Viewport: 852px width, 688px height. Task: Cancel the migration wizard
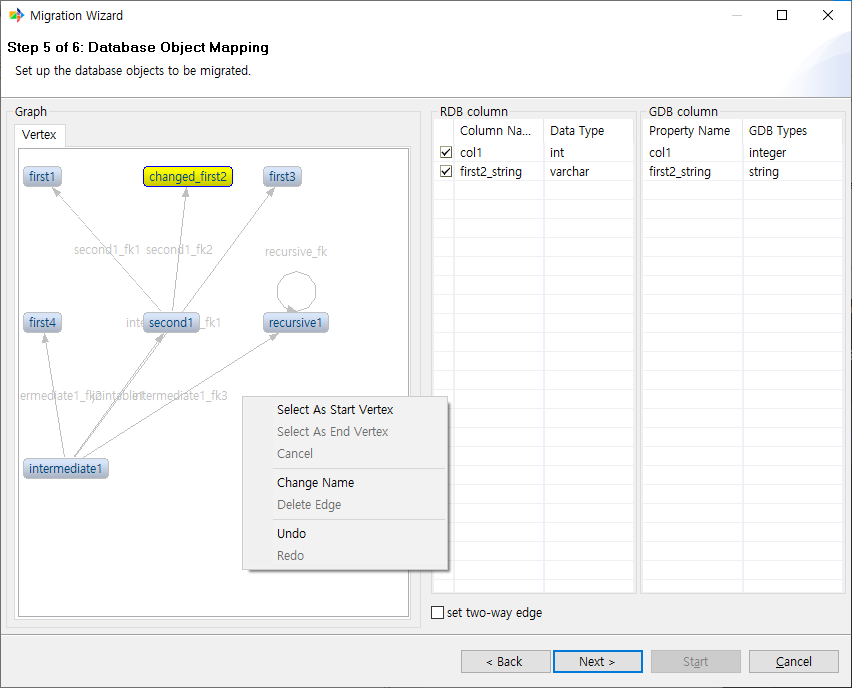[793, 662]
